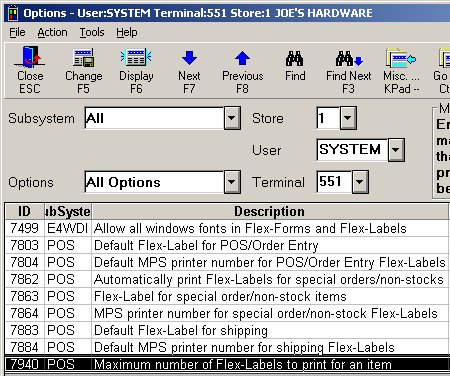
Task: Click the application icon in title bar
Action: [x=13, y=13]
